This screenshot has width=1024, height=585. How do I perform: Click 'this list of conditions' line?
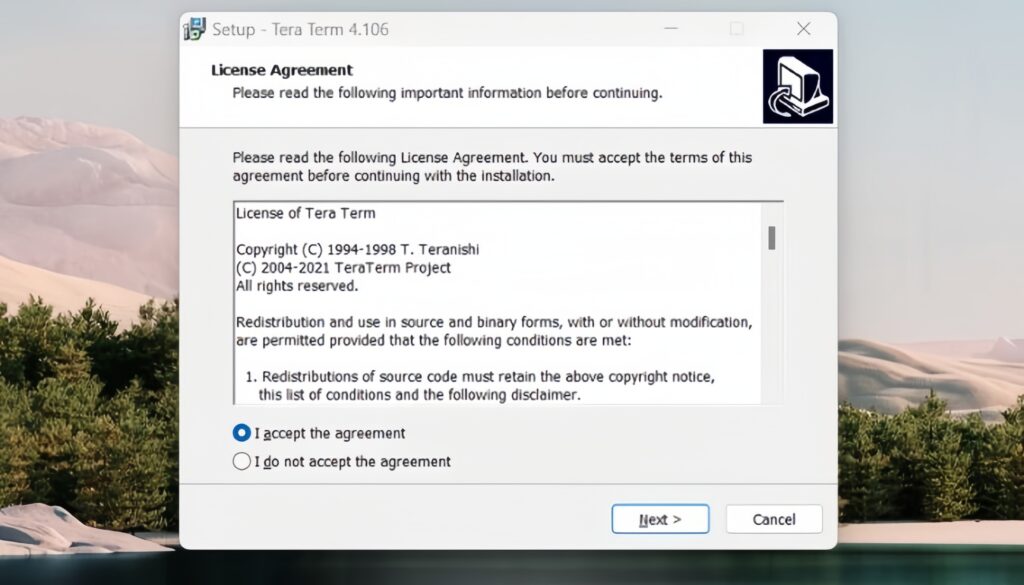pos(419,395)
